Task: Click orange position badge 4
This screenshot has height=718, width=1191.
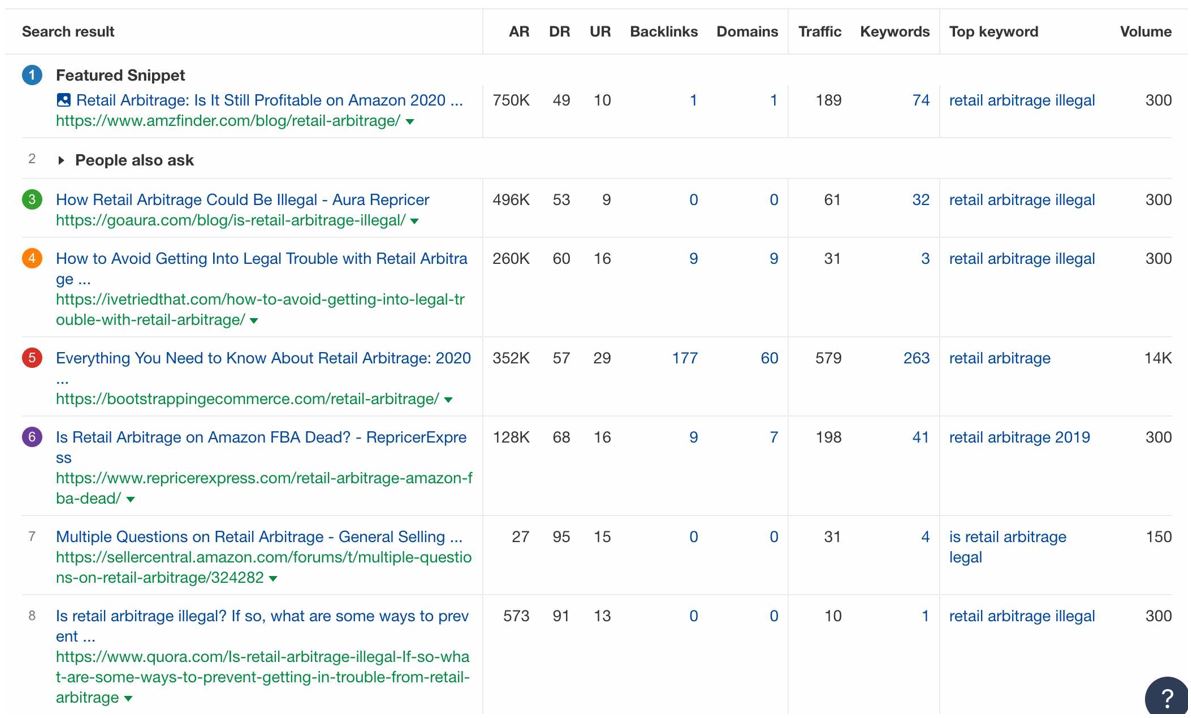Action: tap(32, 258)
